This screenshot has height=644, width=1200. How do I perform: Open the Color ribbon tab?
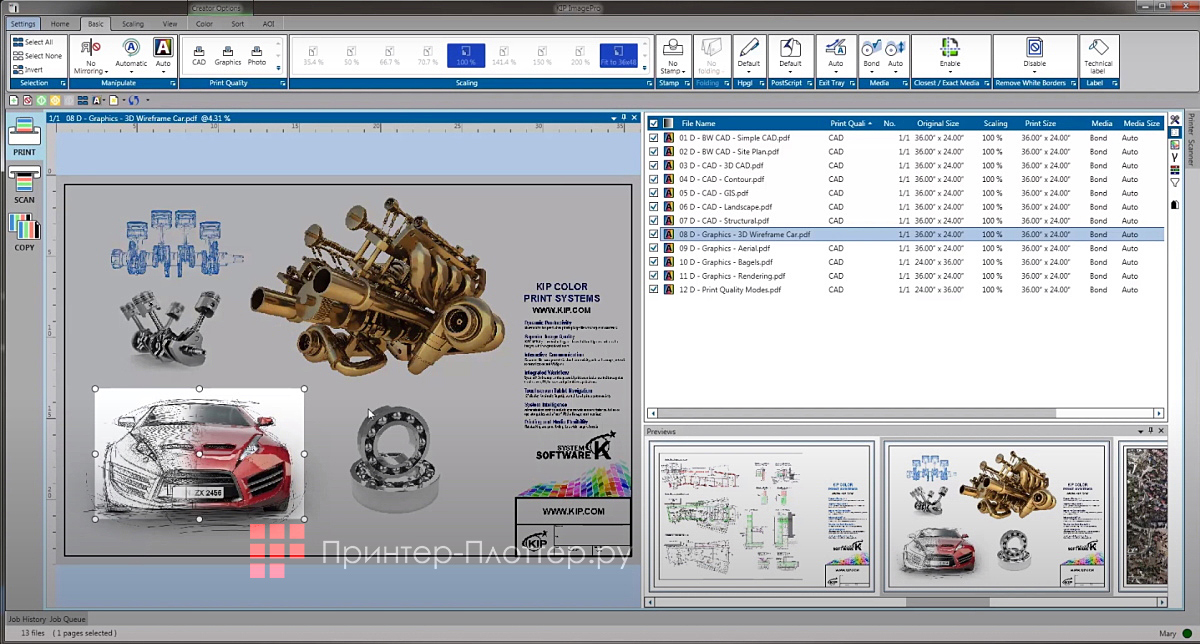[204, 23]
